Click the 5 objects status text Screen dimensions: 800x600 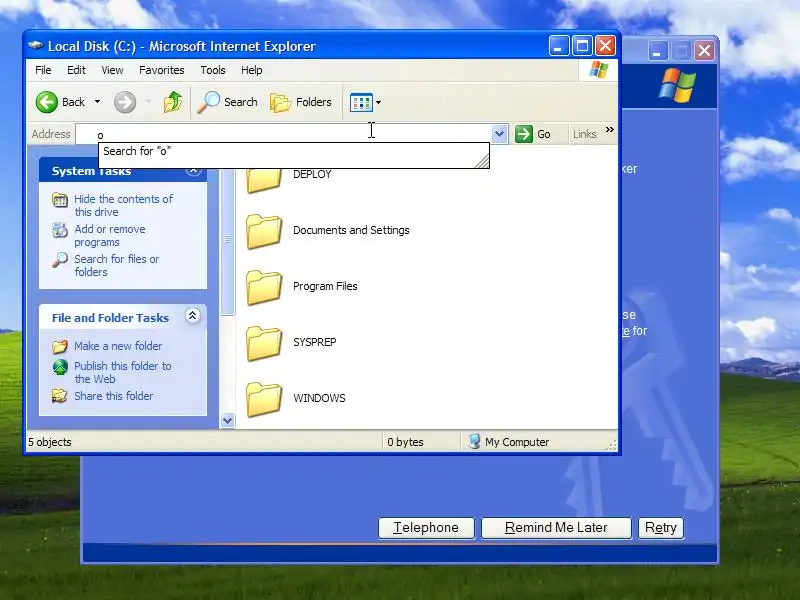49,442
